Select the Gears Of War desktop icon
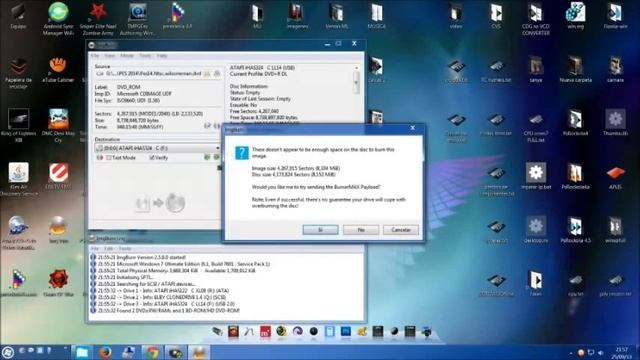Image resolution: width=640 pixels, height=360 pixels. pyautogui.click(x=58, y=282)
